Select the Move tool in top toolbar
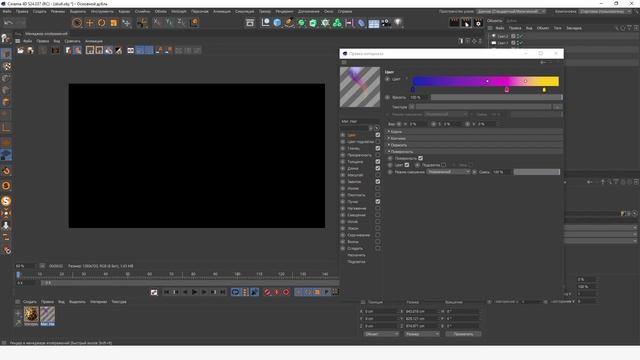This screenshot has width=640, height=360. 89,23
